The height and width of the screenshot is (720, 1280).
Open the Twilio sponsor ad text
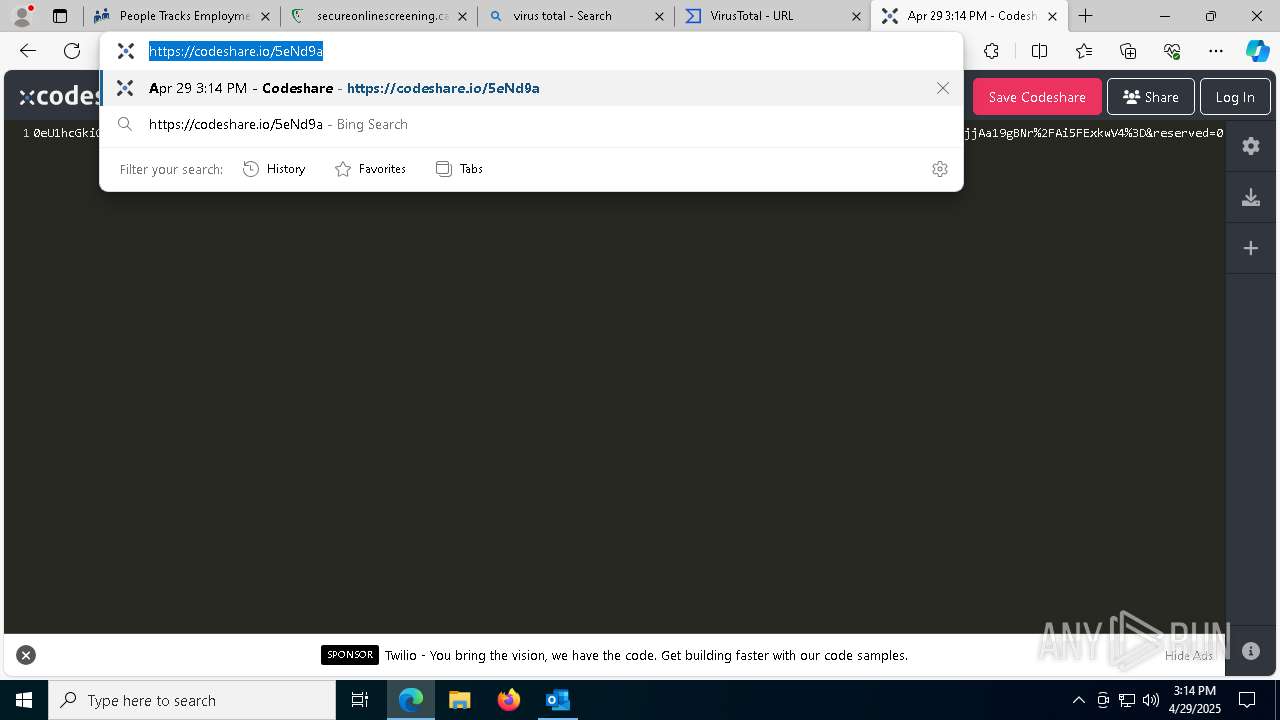[x=646, y=656]
